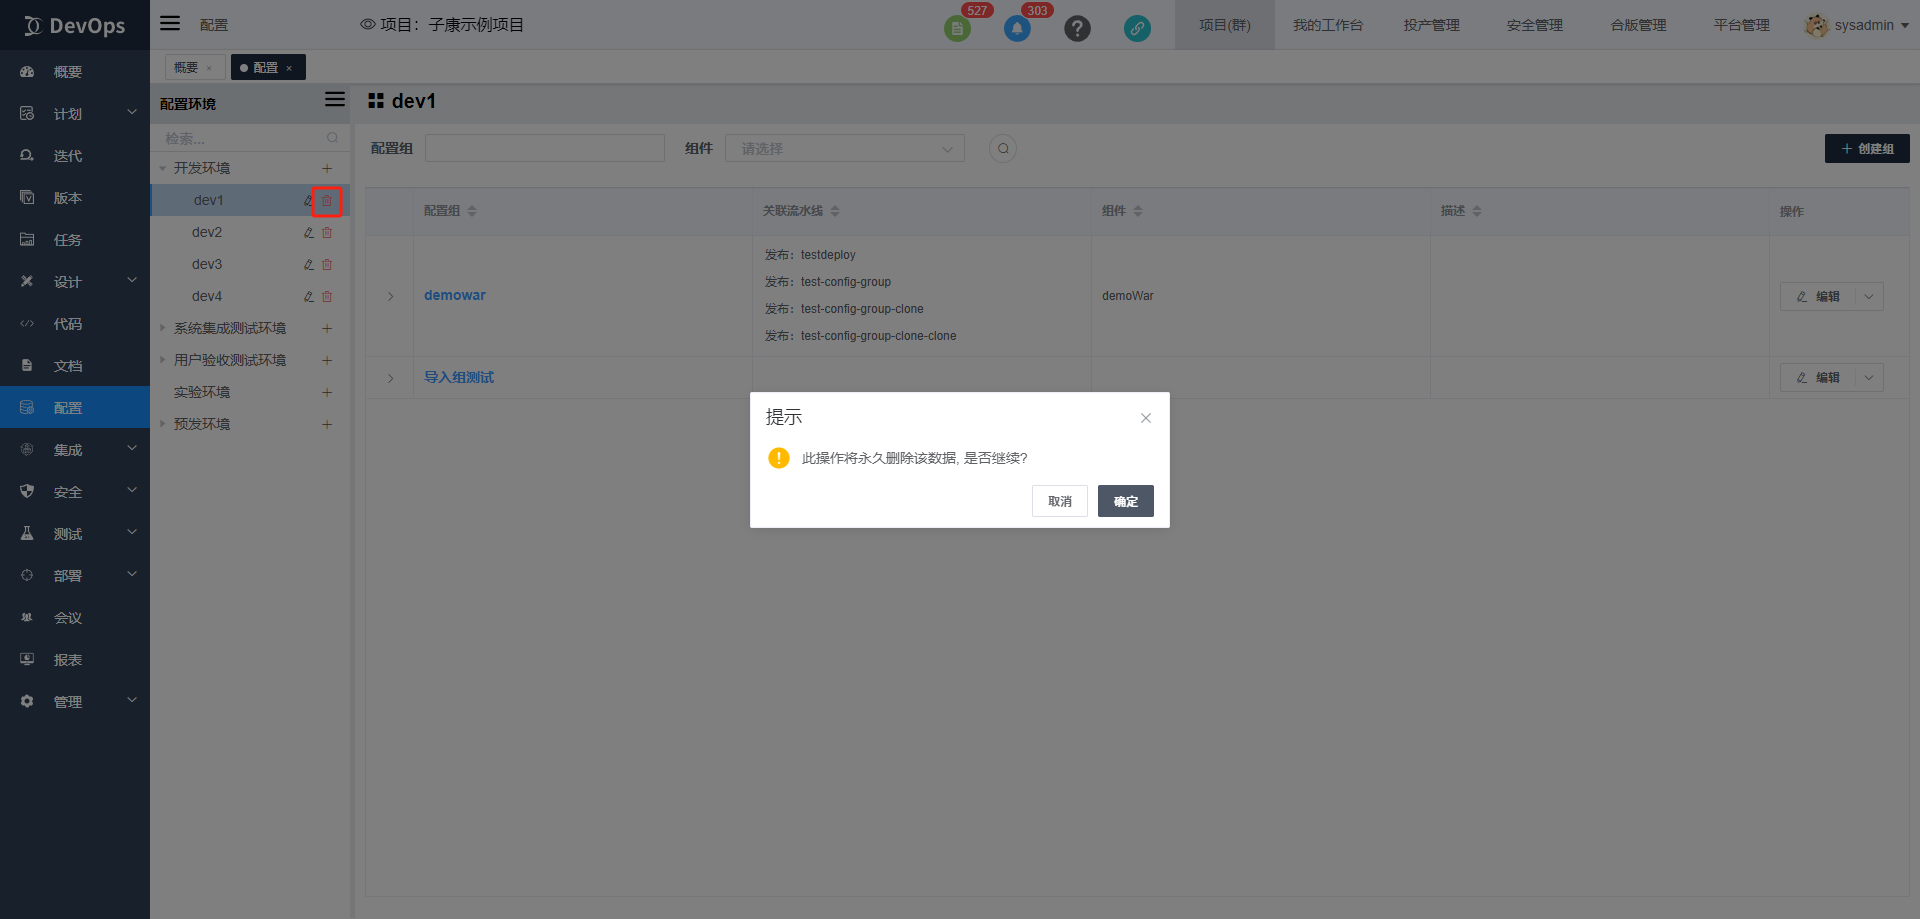1920x919 pixels.
Task: Sort the table by 描述 column
Action: coord(1477,211)
